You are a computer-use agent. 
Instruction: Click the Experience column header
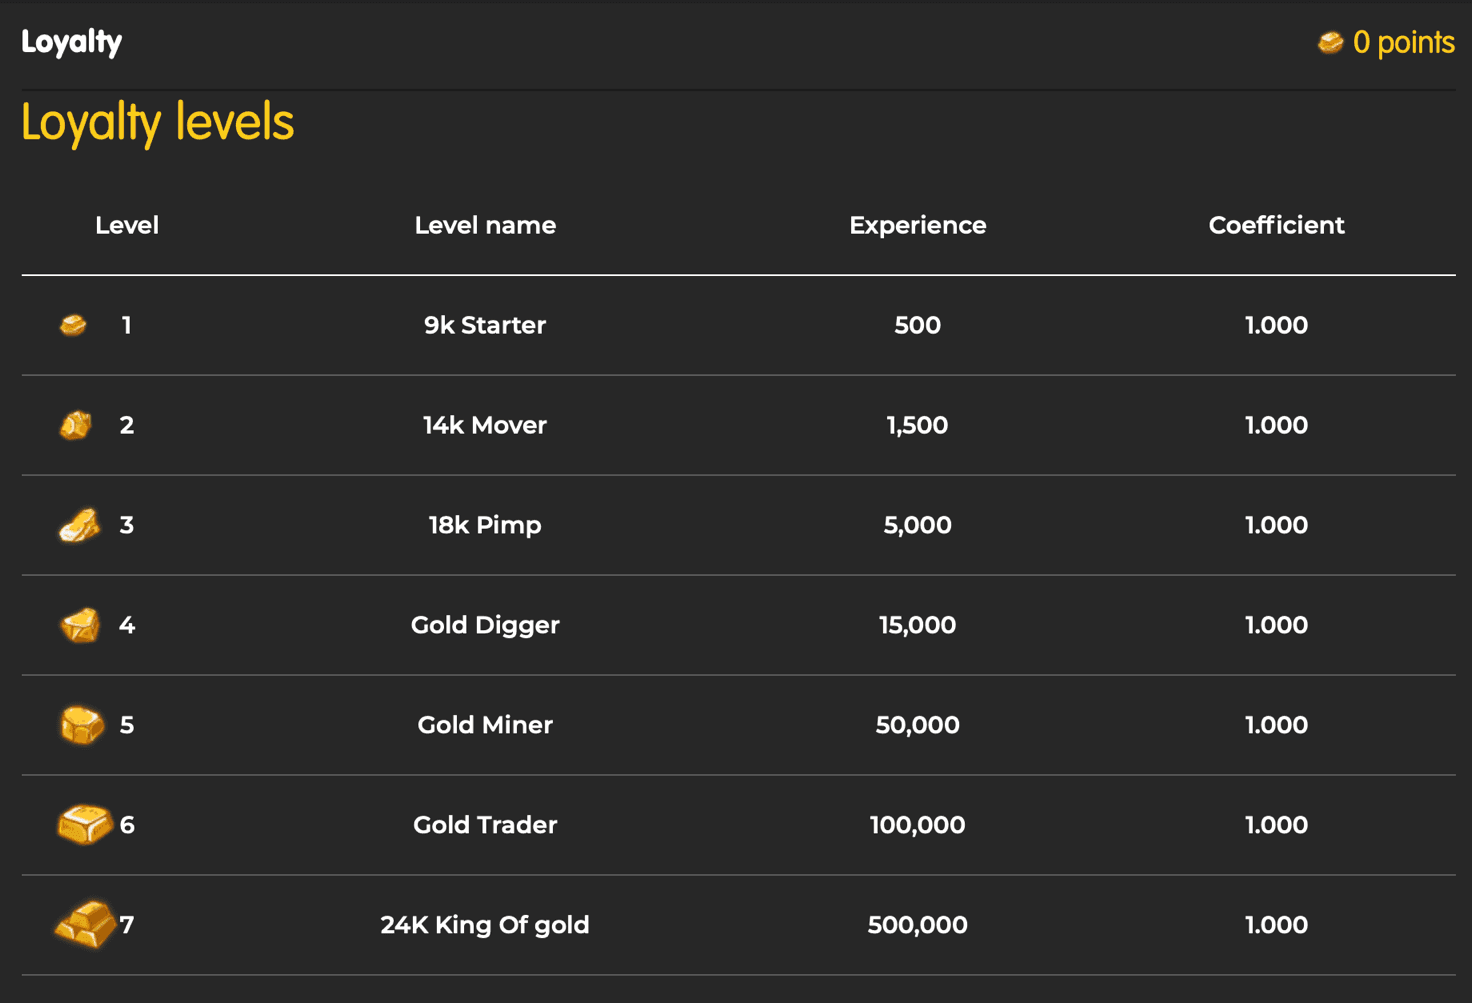[x=917, y=225]
